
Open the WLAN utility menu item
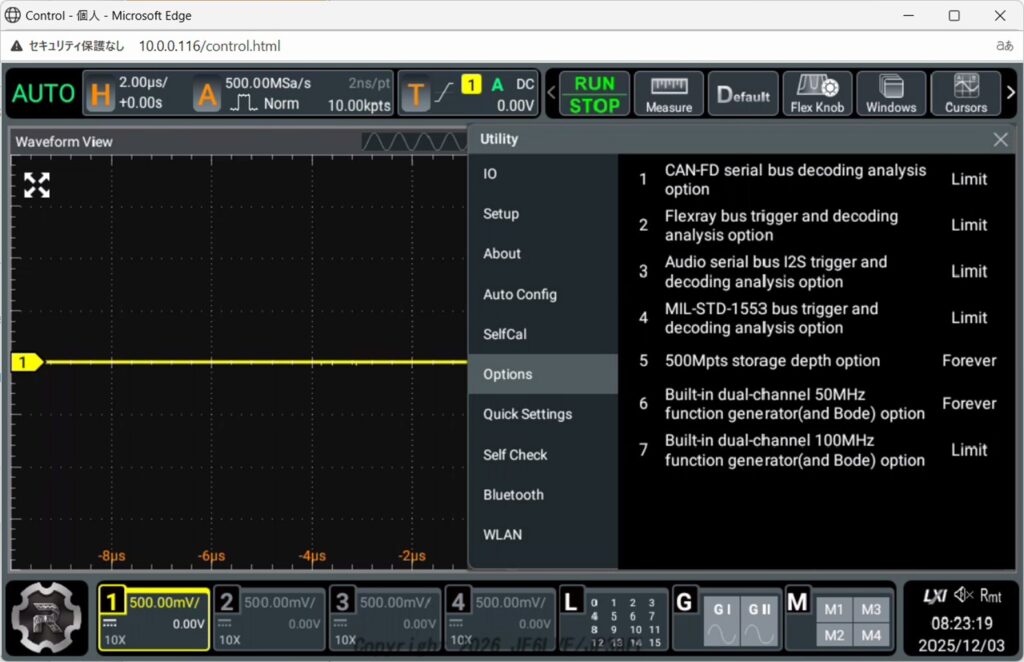503,534
